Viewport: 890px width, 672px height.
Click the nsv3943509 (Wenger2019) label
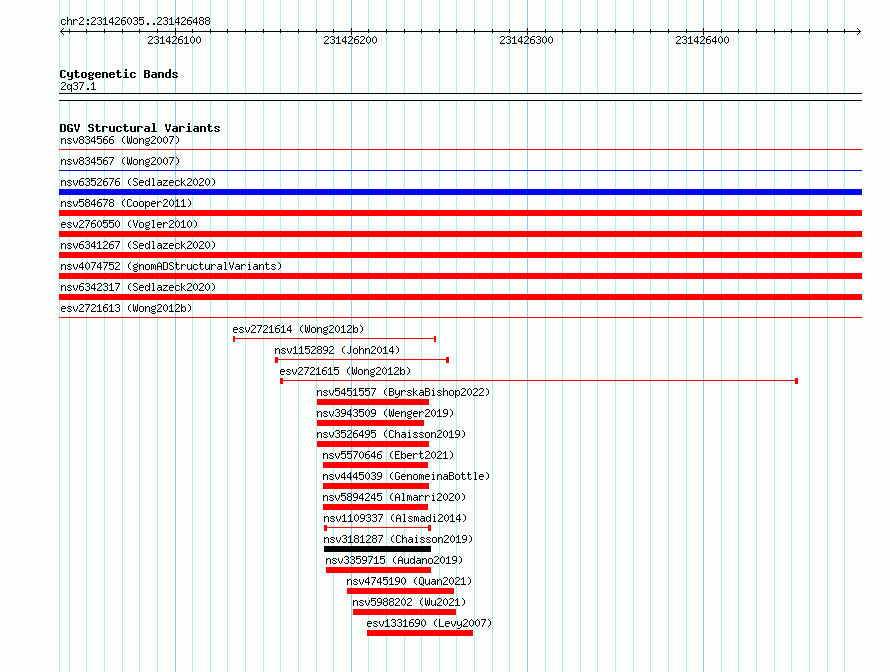pos(385,413)
